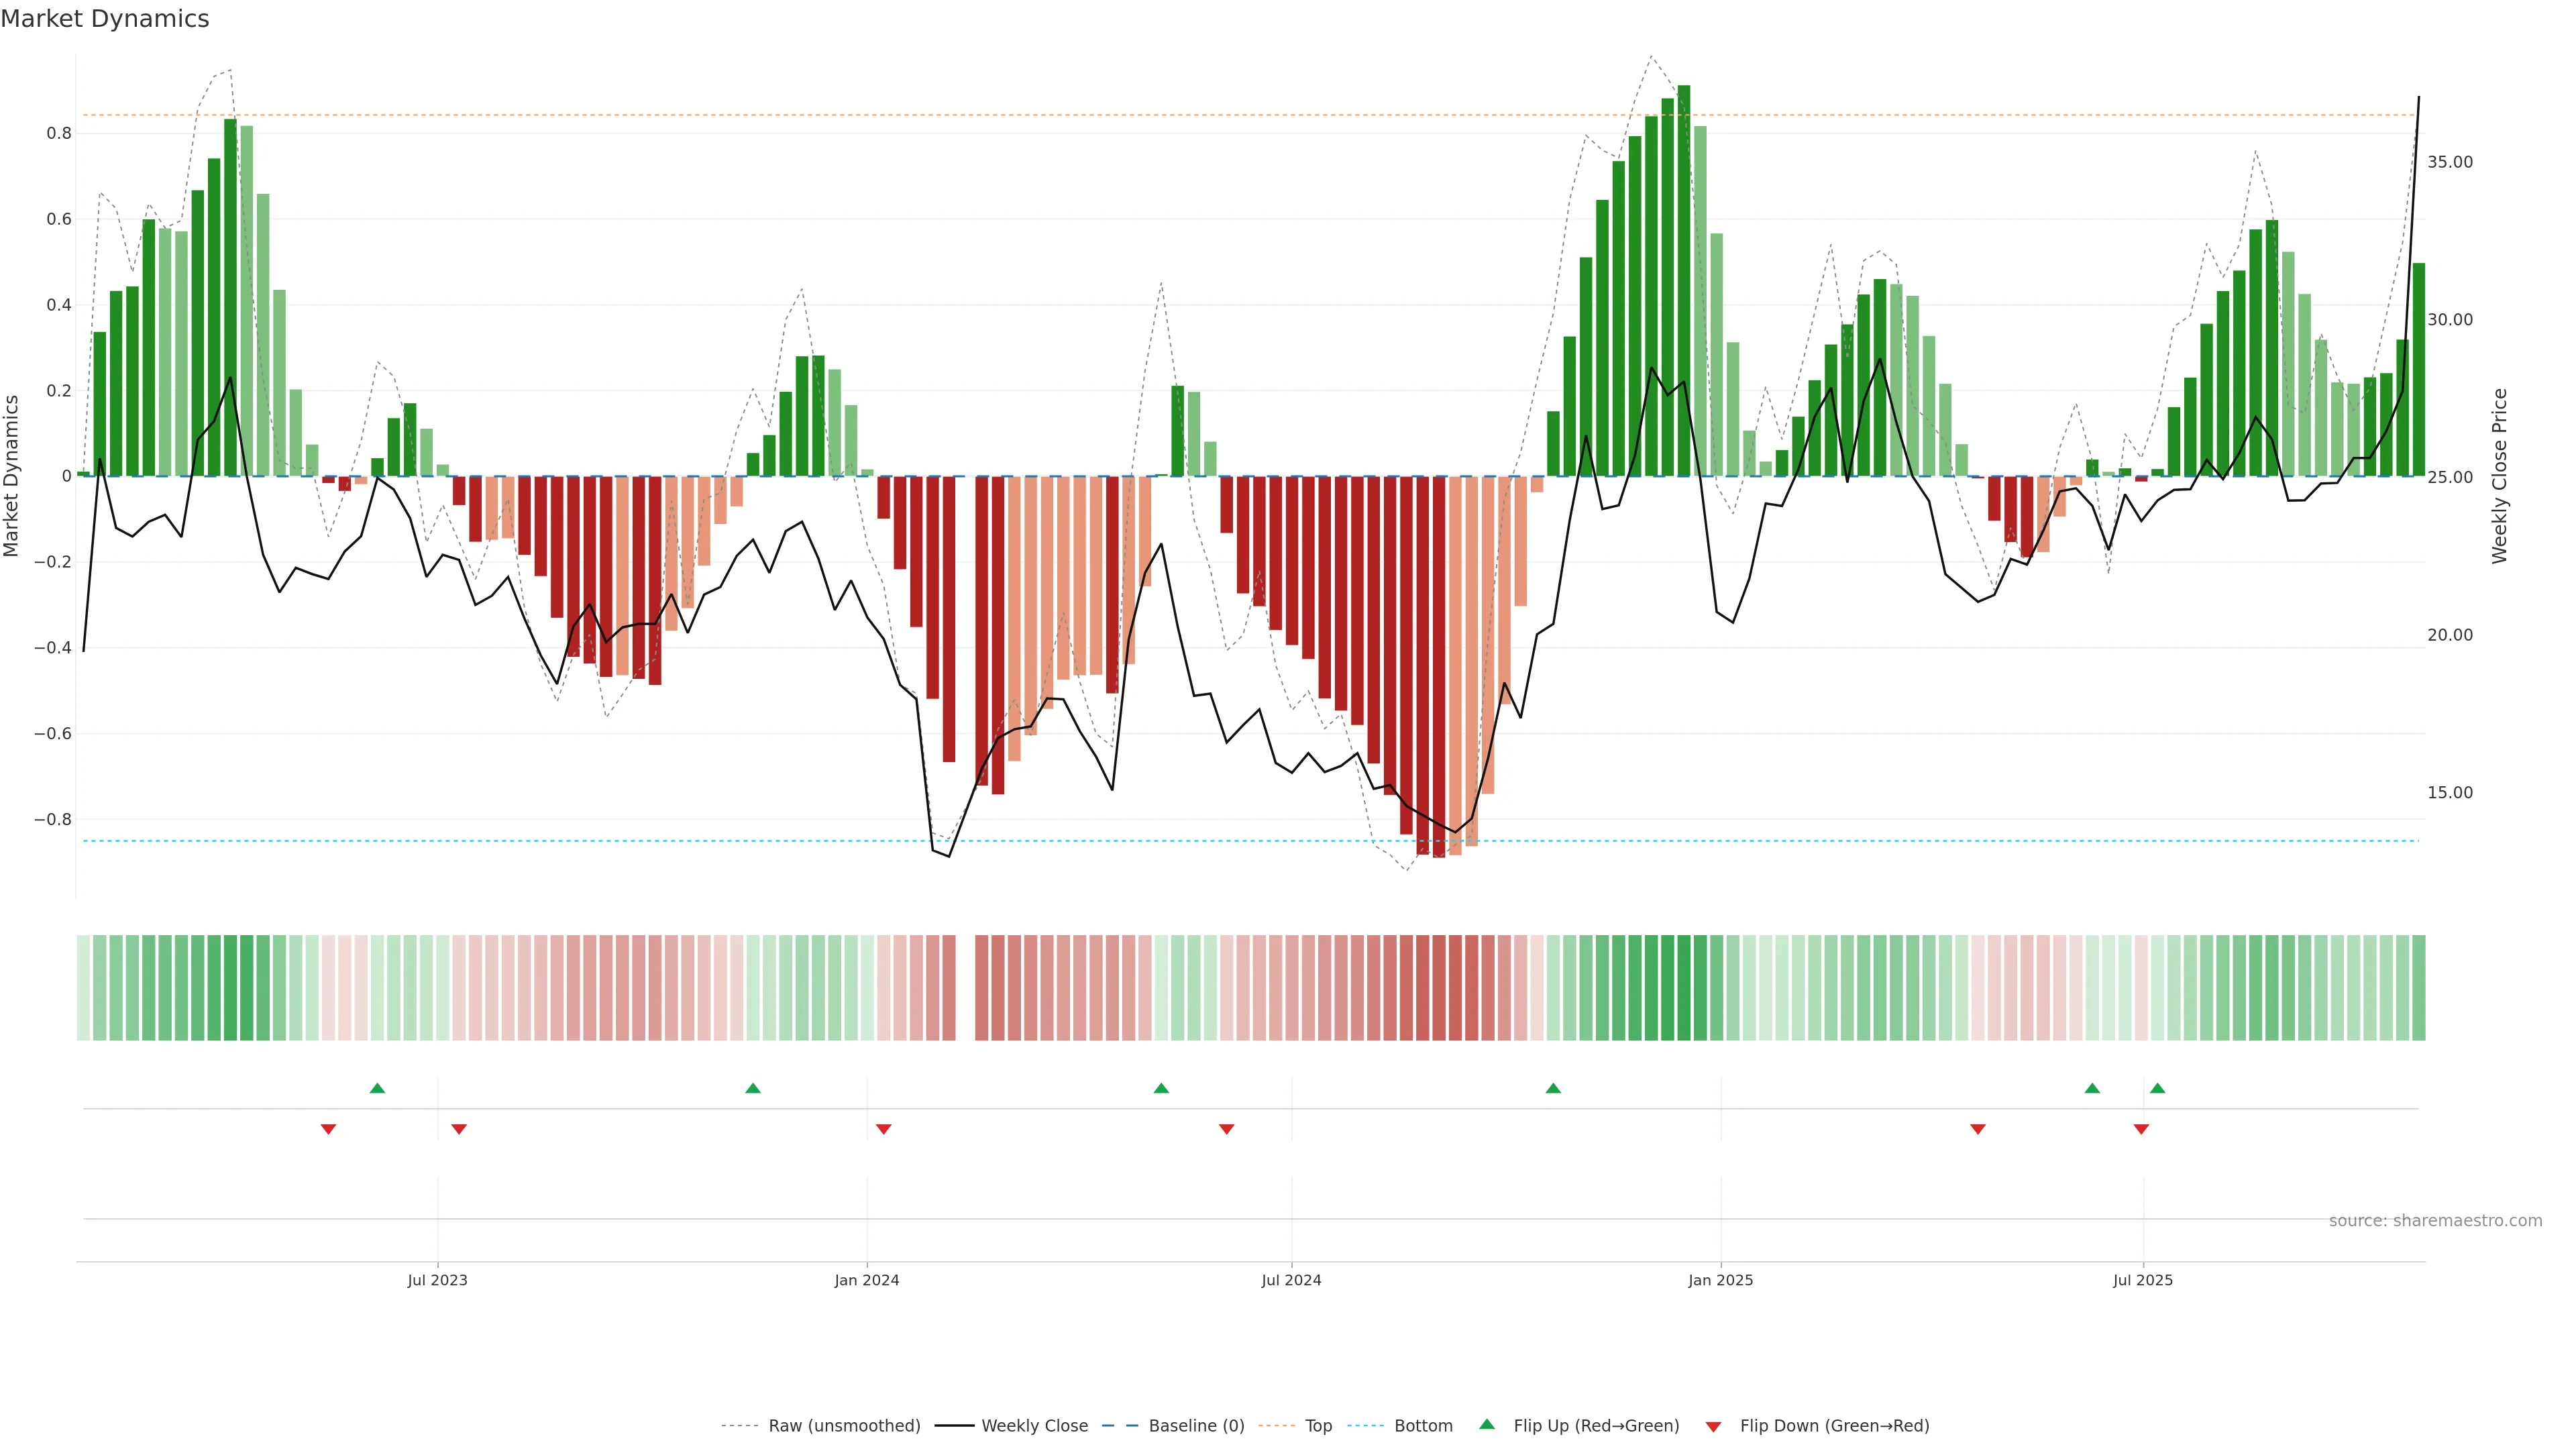
Task: Click the Top legend dashed line swatch
Action: [1276, 1426]
